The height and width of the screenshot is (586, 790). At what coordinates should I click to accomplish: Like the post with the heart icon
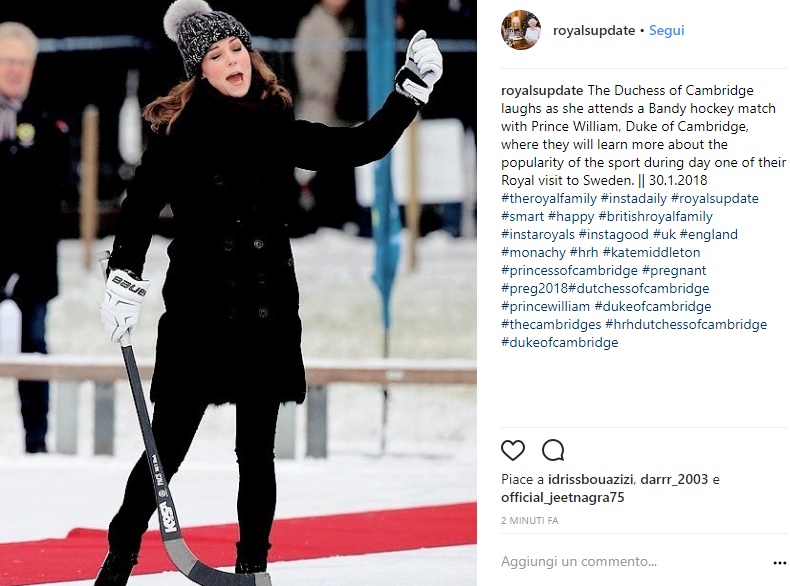pyautogui.click(x=513, y=450)
